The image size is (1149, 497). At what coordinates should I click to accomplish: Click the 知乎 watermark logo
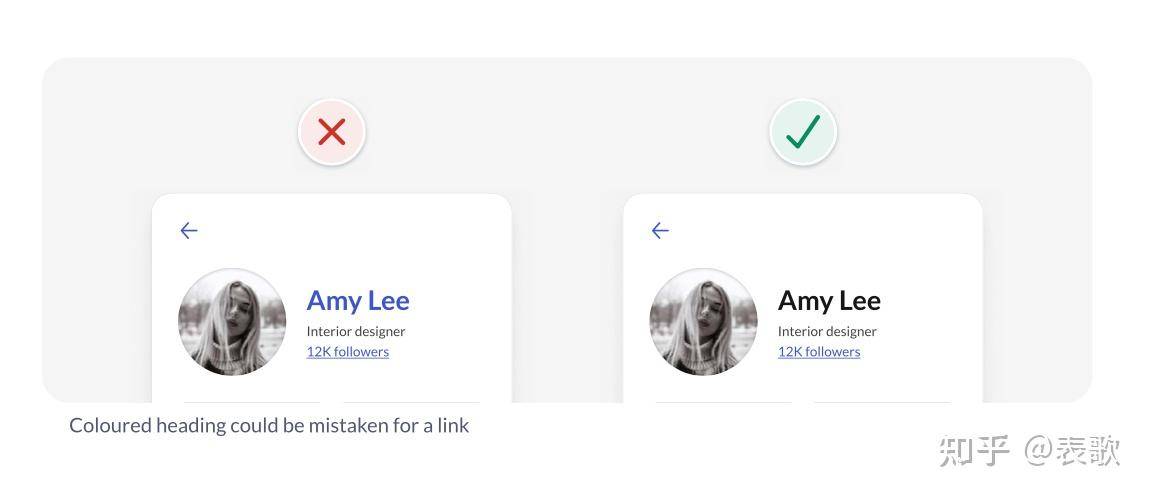pos(974,450)
